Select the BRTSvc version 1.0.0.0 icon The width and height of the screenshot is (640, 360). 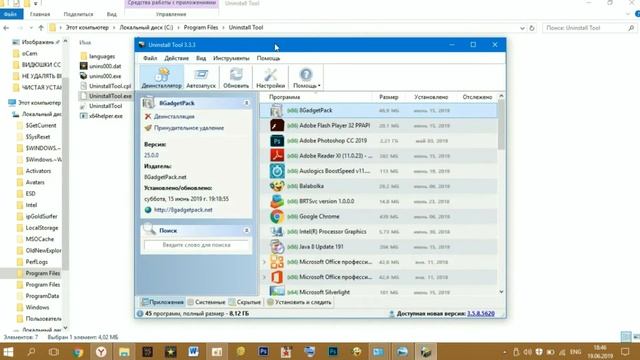tap(277, 201)
